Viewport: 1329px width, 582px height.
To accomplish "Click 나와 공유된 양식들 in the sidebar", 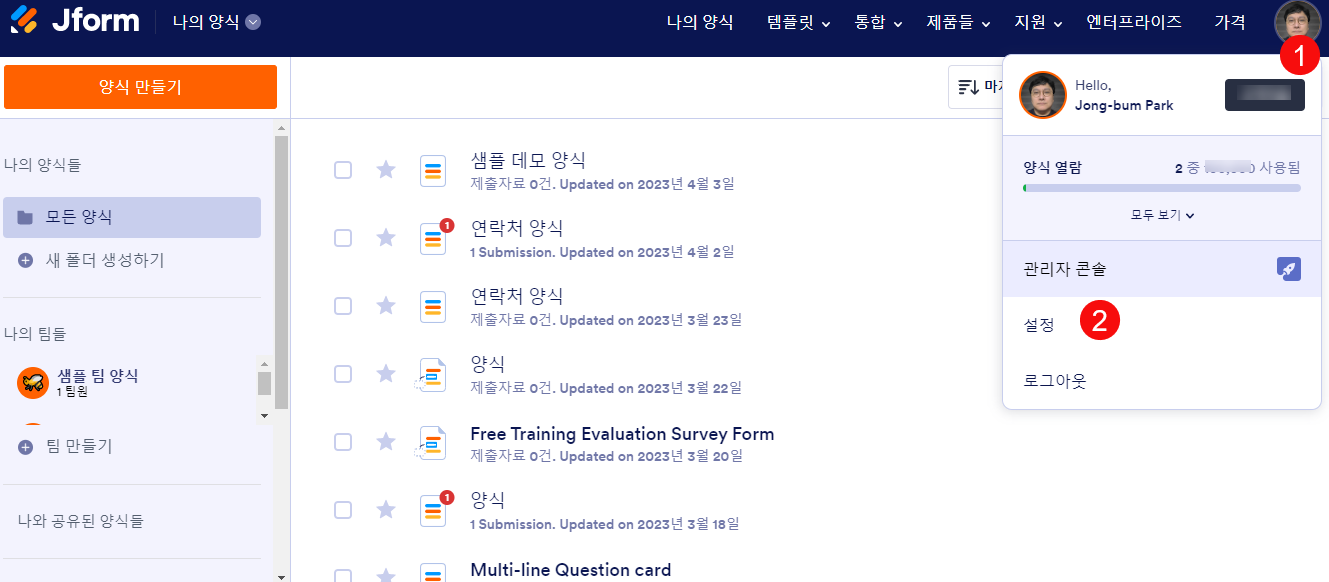I will pos(81,521).
